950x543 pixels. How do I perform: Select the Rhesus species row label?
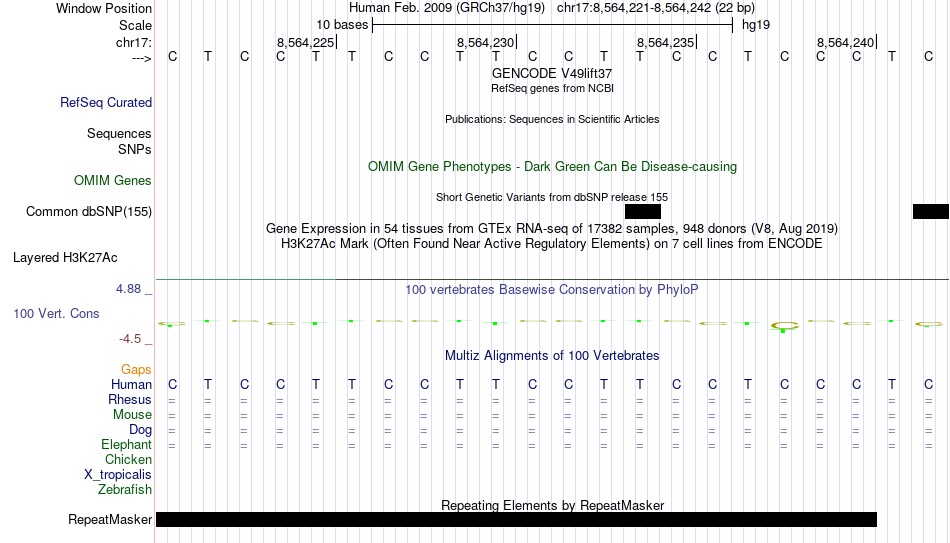130,399
